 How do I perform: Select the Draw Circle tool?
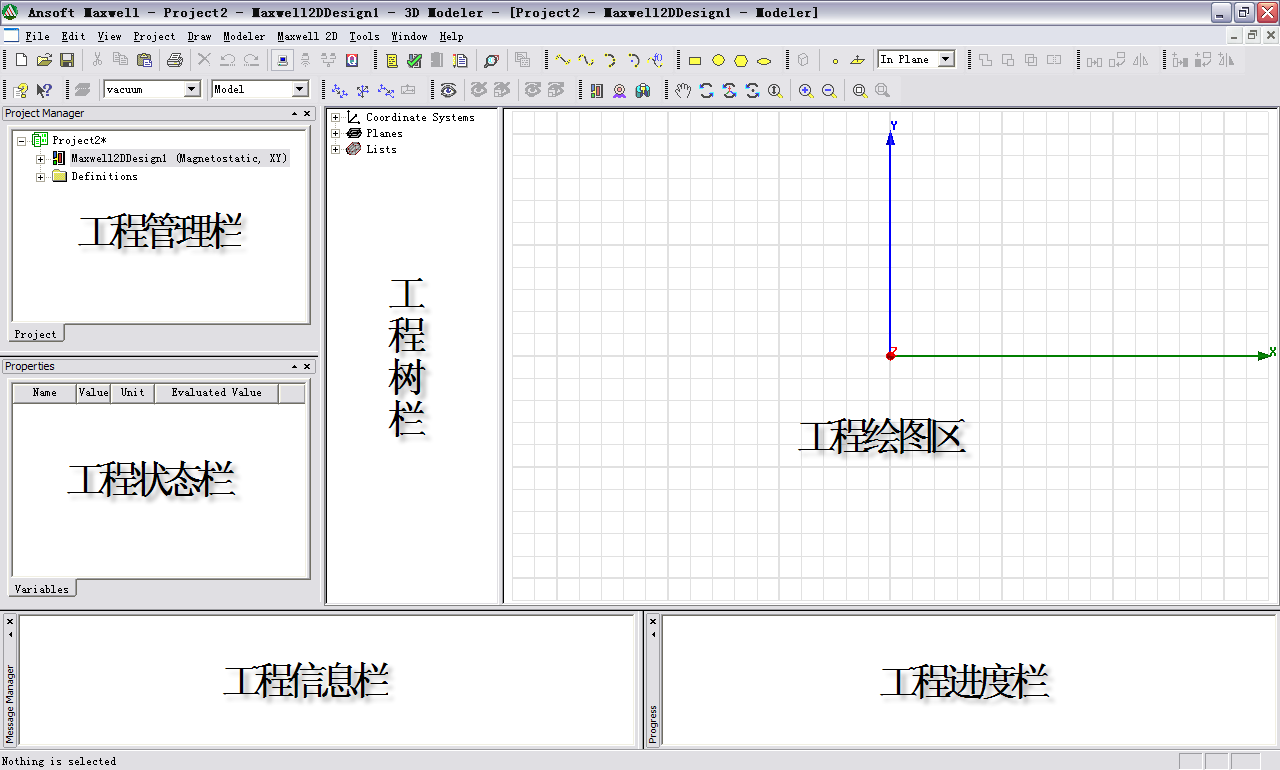(x=718, y=61)
